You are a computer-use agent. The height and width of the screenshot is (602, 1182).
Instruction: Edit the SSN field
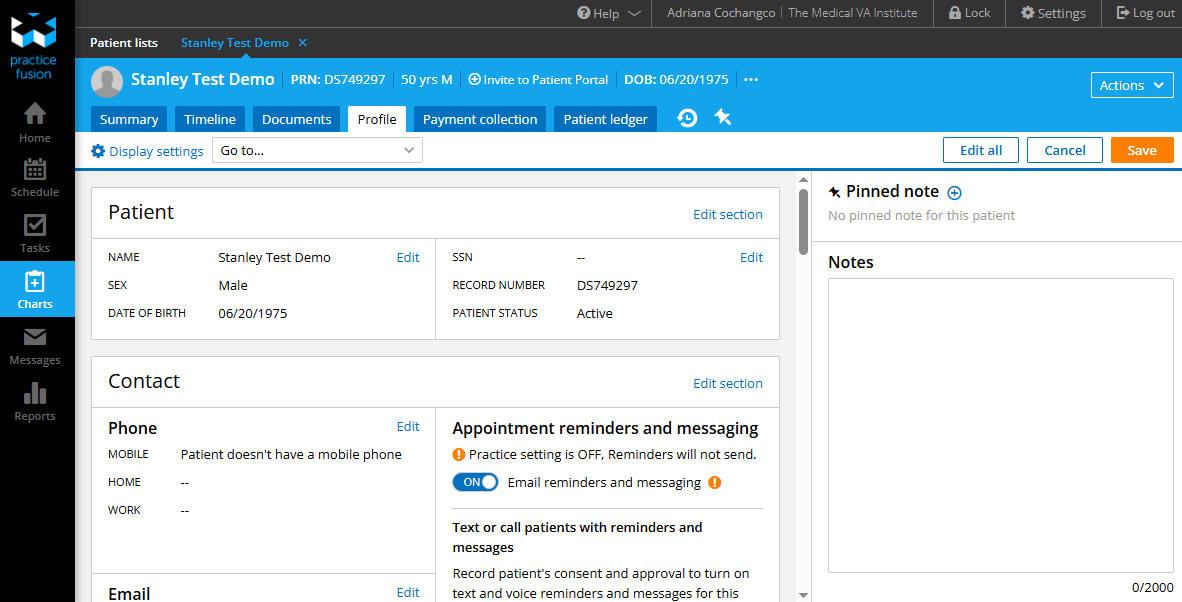[x=751, y=257]
